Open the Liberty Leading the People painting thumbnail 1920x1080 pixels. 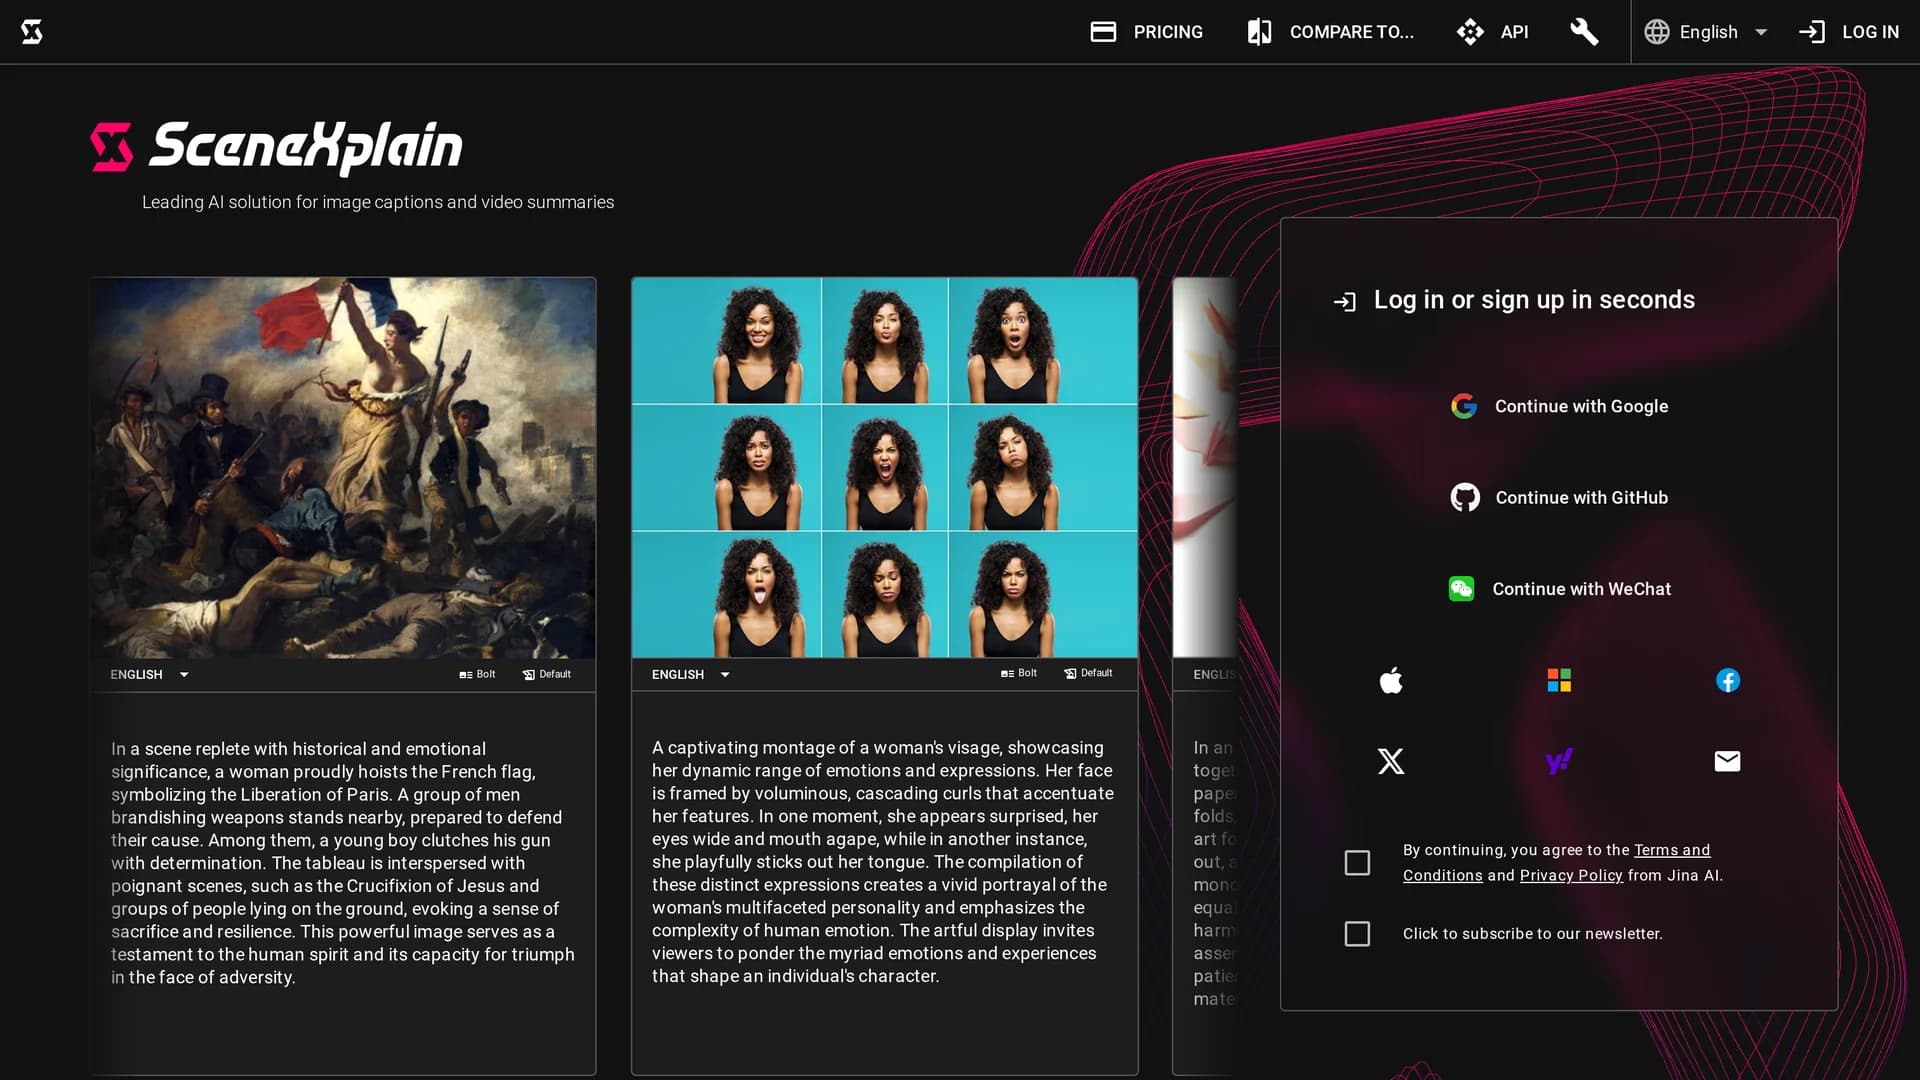pyautogui.click(x=343, y=468)
